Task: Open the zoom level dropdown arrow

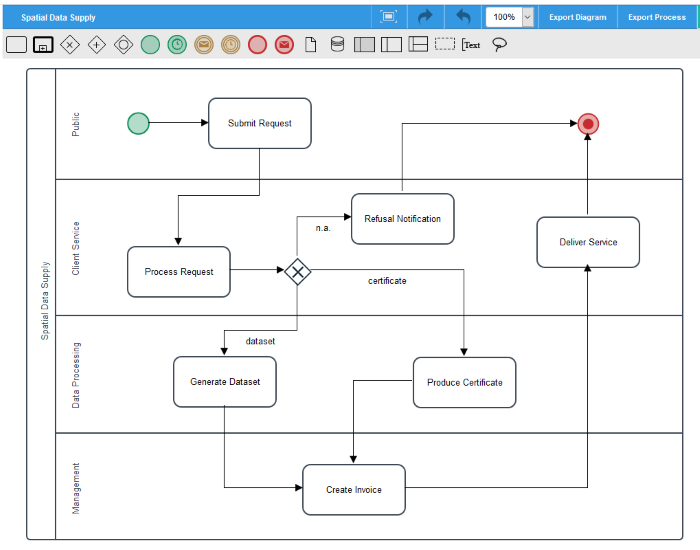Action: pyautogui.click(x=528, y=17)
